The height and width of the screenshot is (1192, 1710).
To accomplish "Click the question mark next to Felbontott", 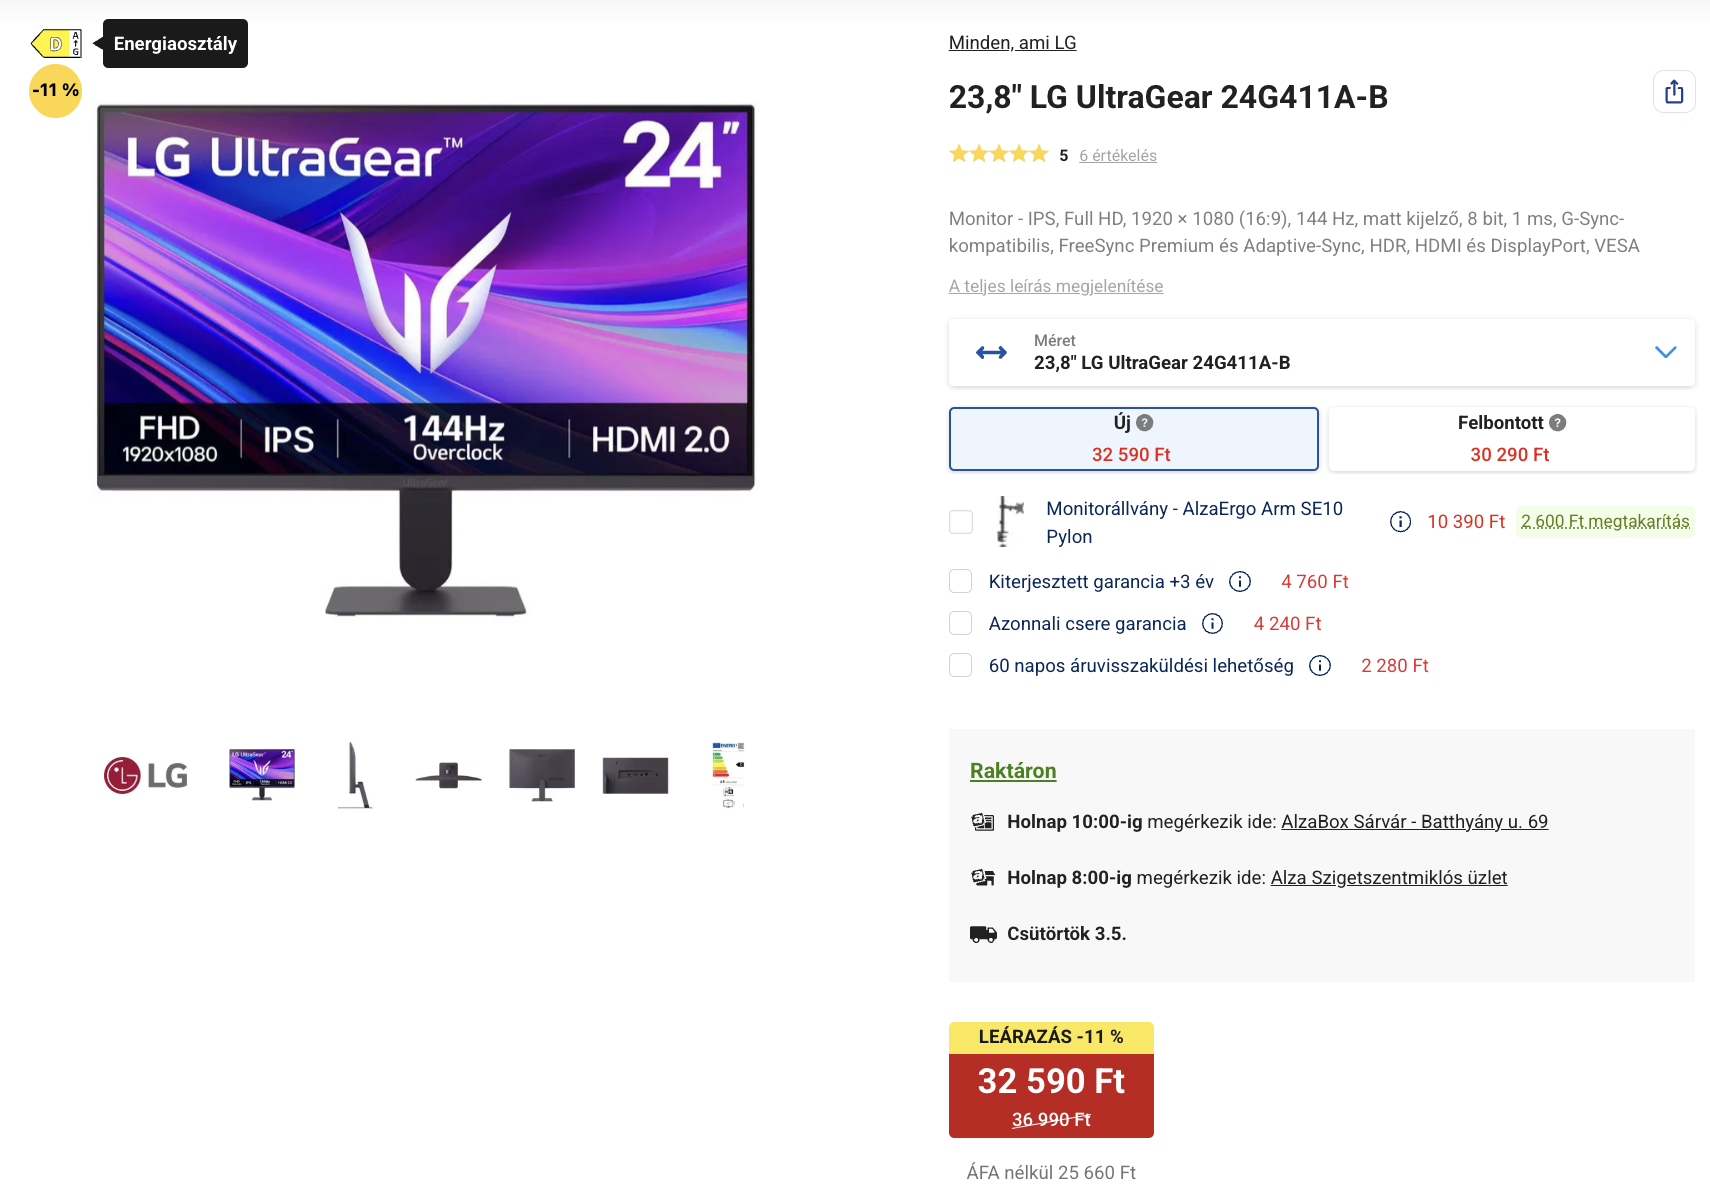I will [1557, 423].
